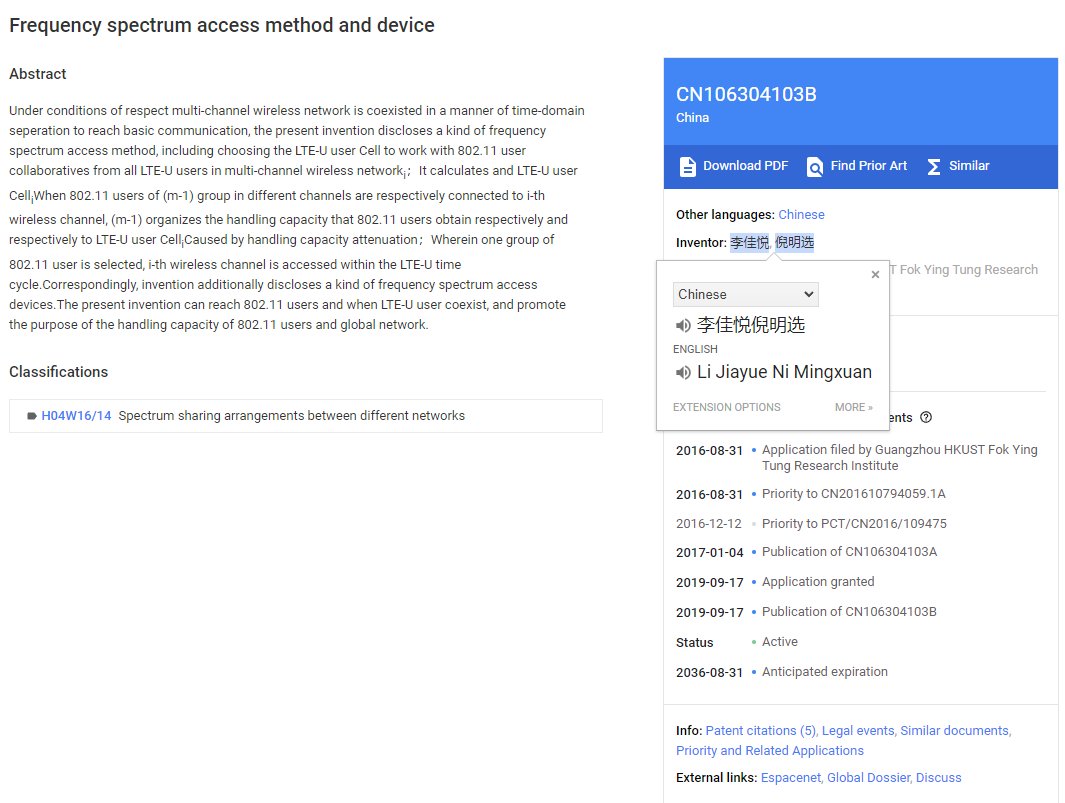Click the Similar sigma icon
This screenshot has height=803, width=1065.
point(934,166)
